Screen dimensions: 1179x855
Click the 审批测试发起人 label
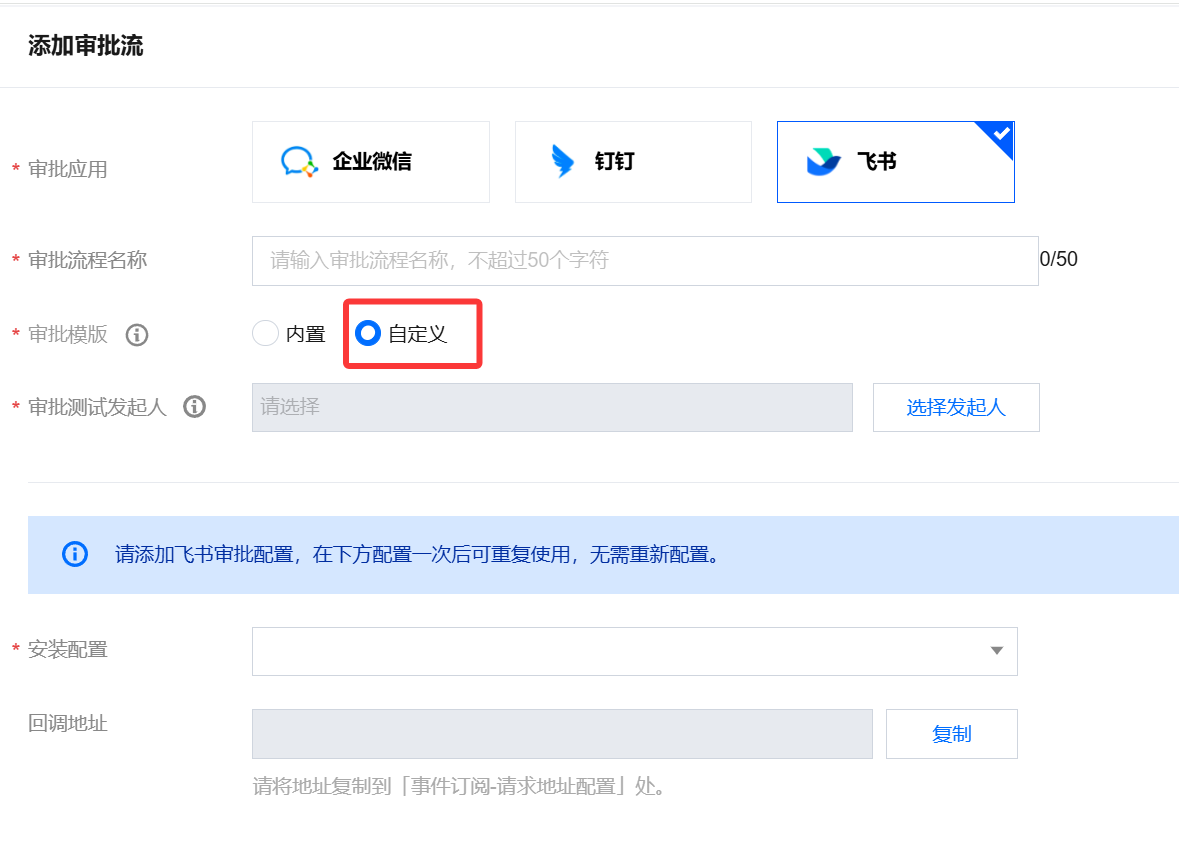[97, 407]
